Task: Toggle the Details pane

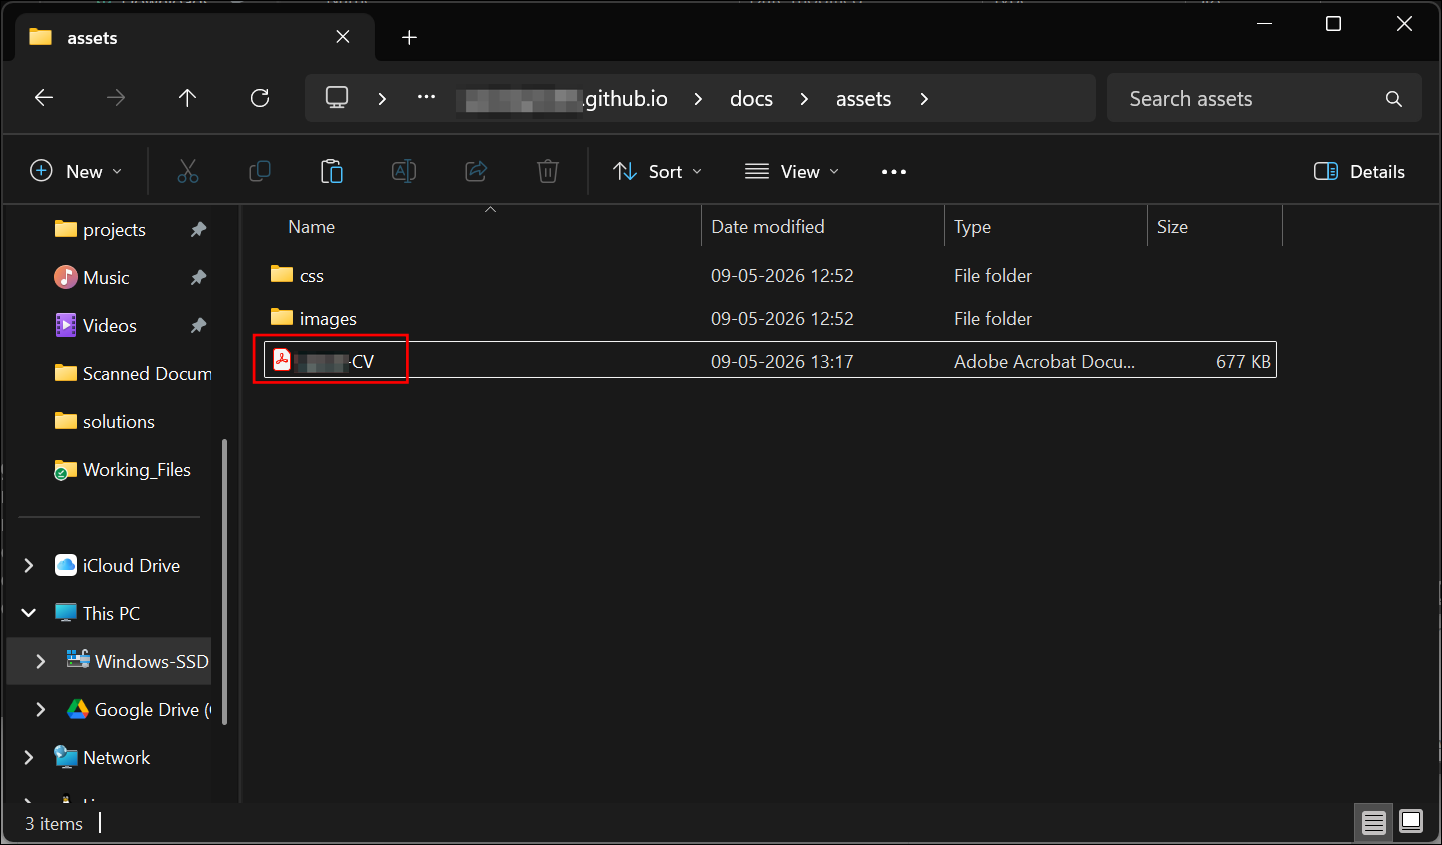Action: click(x=1359, y=171)
